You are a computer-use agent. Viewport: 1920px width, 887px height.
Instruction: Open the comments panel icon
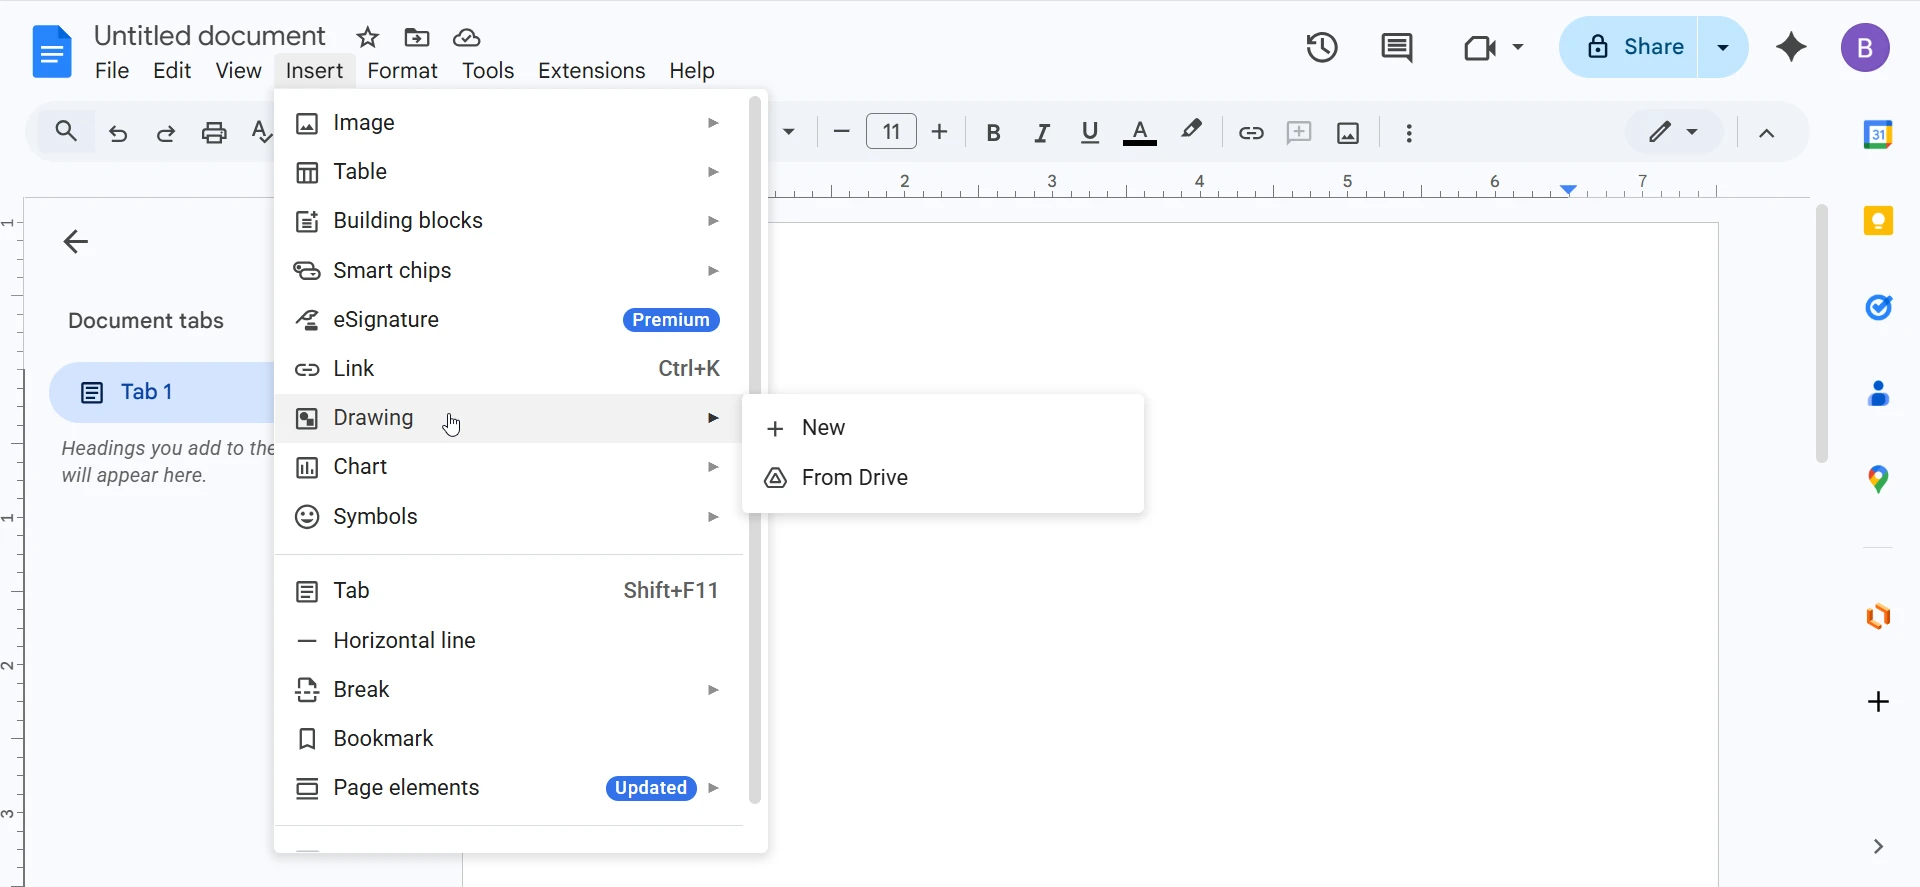(x=1396, y=47)
